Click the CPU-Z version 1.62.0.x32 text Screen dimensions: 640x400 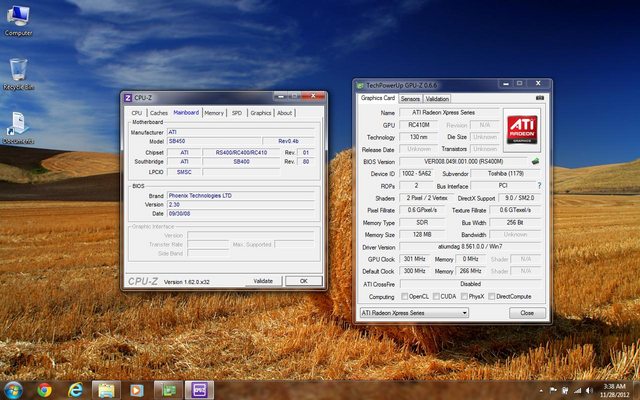point(187,282)
